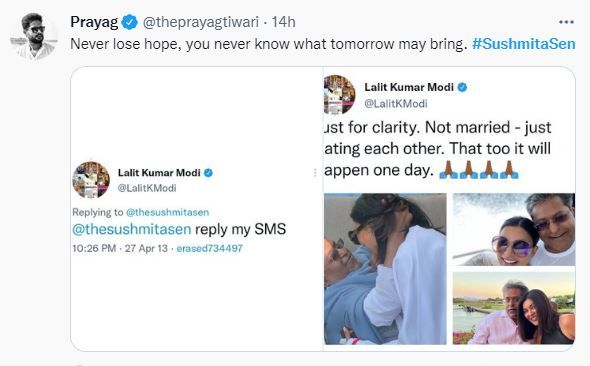Screen dimensions: 590x366
Task: Click the erased734497 source link
Action: [x=210, y=248]
